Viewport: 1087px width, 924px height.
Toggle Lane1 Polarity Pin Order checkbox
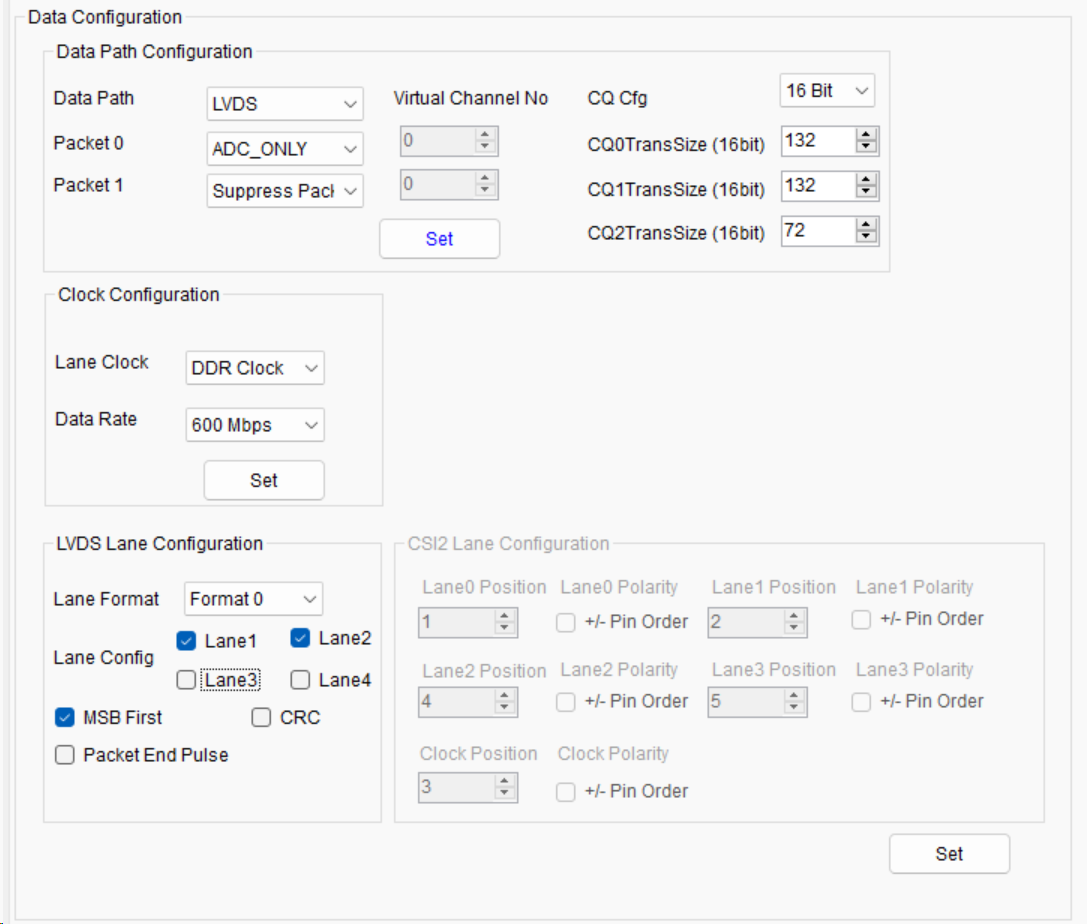click(861, 619)
